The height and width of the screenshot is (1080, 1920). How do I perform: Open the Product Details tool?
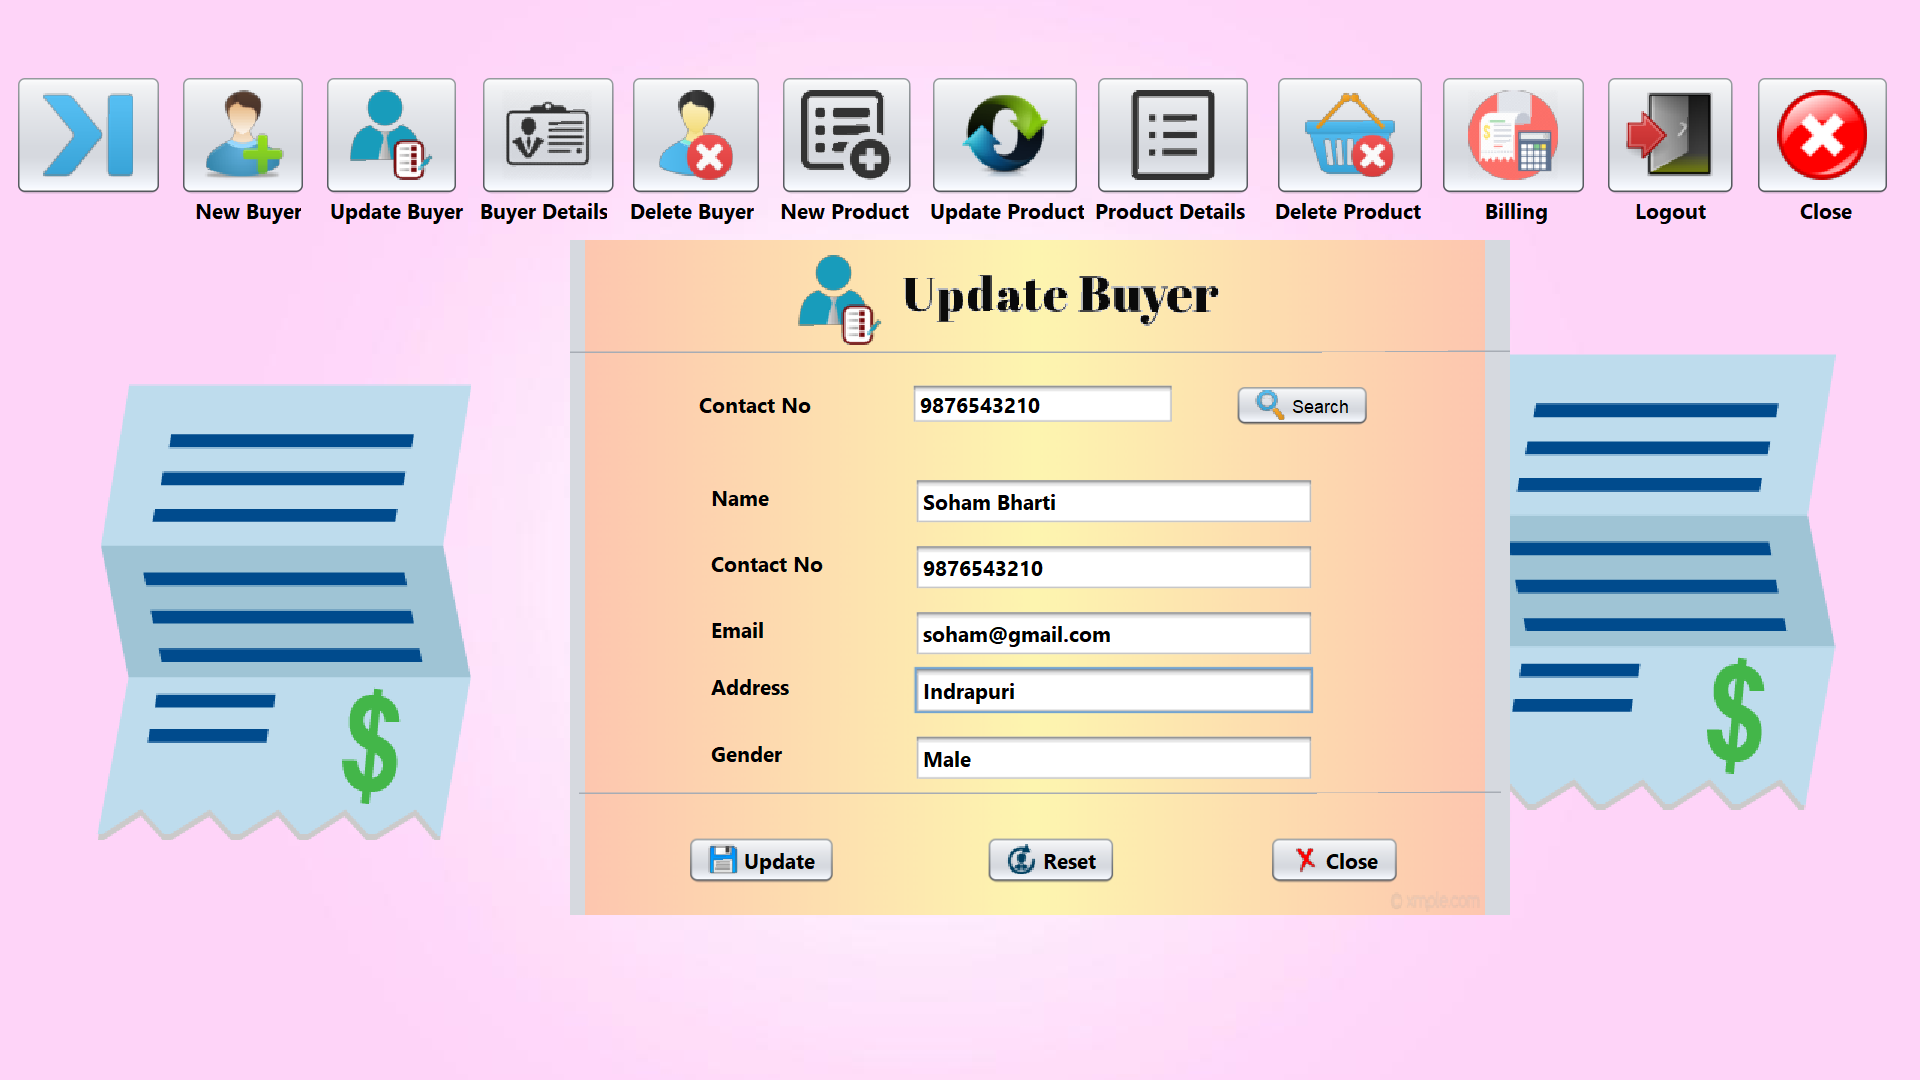(1171, 135)
